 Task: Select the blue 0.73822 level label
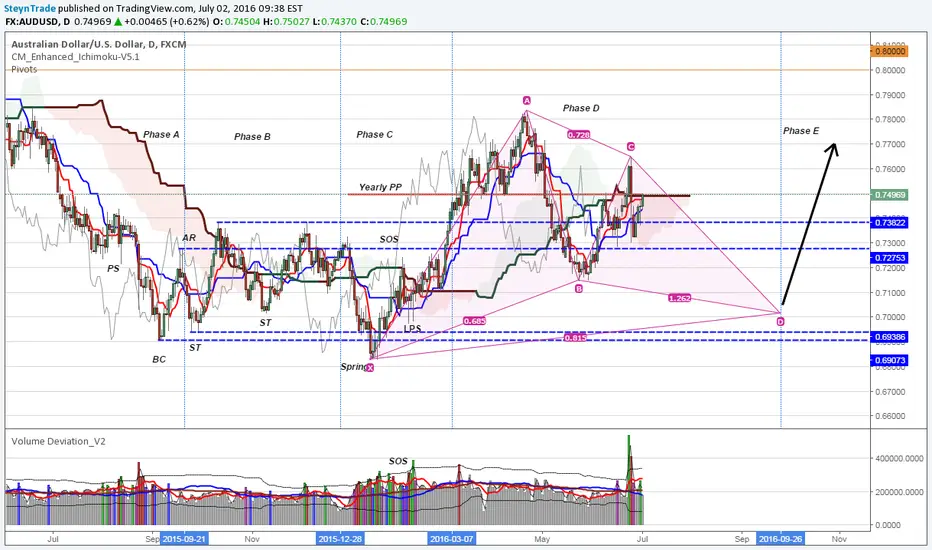click(890, 222)
